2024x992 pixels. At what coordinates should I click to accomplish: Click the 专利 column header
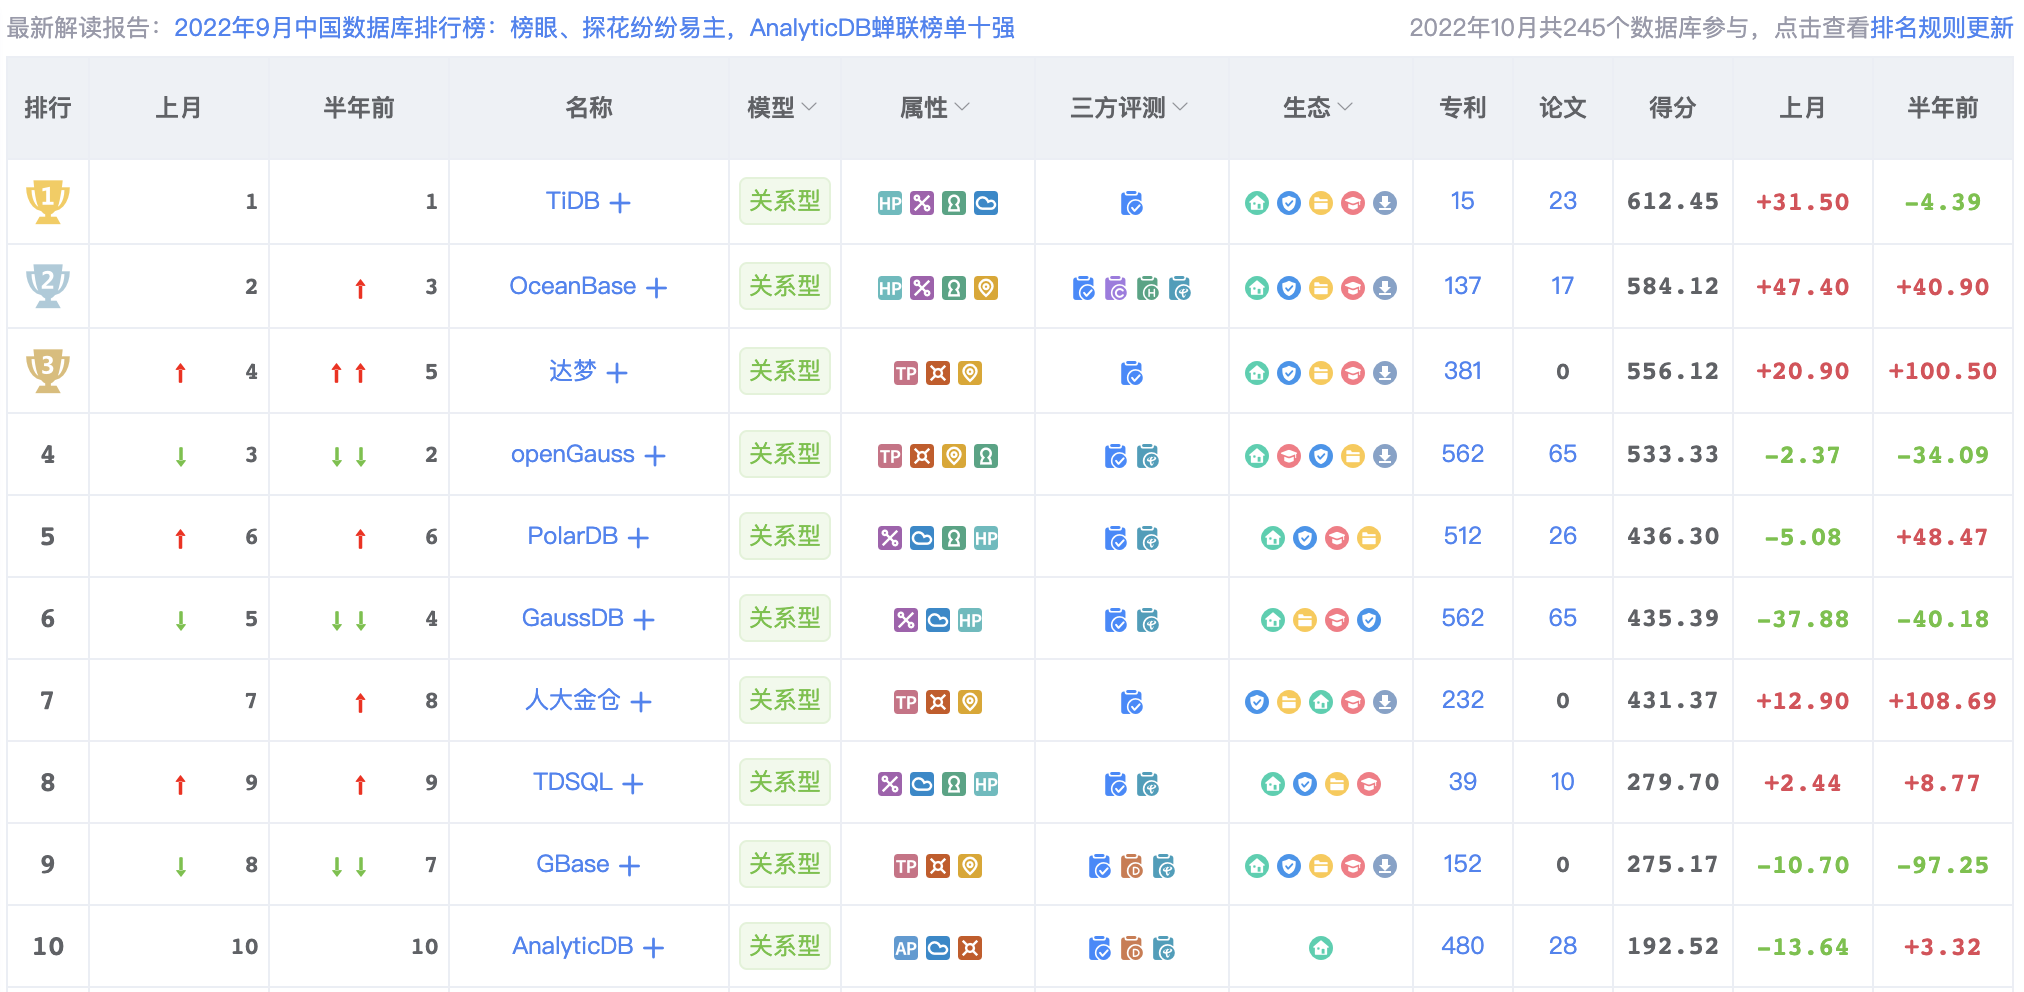point(1463,108)
